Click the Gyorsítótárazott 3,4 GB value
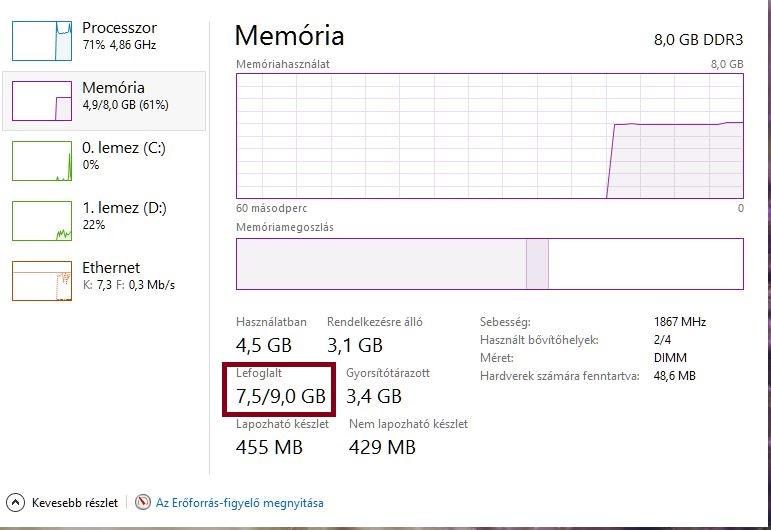Image resolution: width=771 pixels, height=530 pixels. (374, 396)
